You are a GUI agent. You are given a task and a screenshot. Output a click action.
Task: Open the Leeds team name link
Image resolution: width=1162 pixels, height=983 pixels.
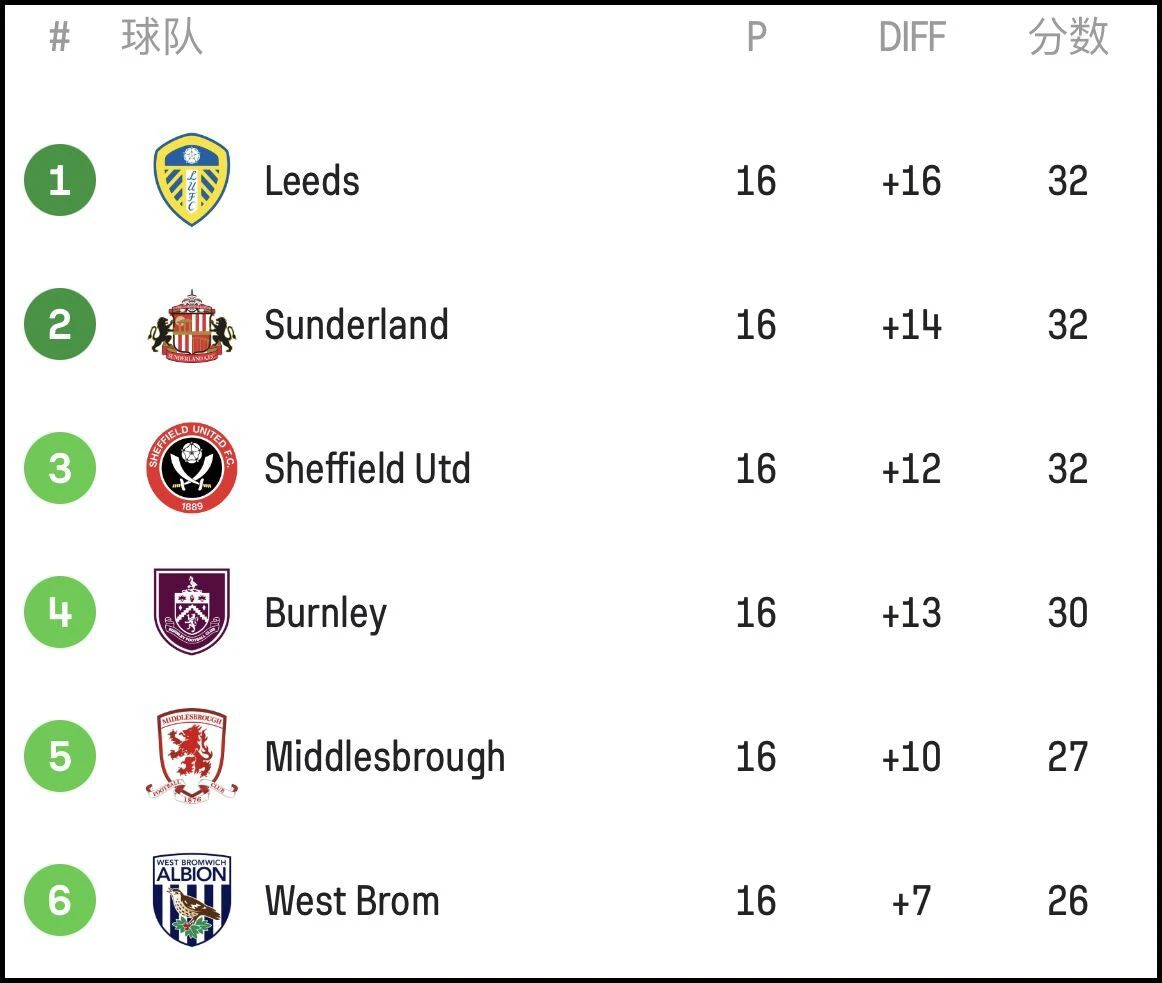pos(312,181)
